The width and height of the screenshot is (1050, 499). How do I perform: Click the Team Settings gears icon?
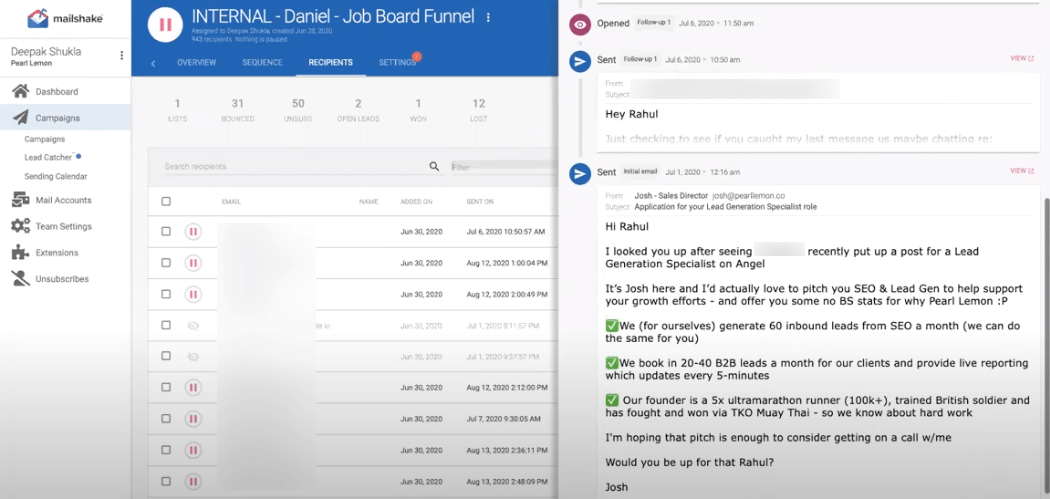pyautogui.click(x=21, y=226)
